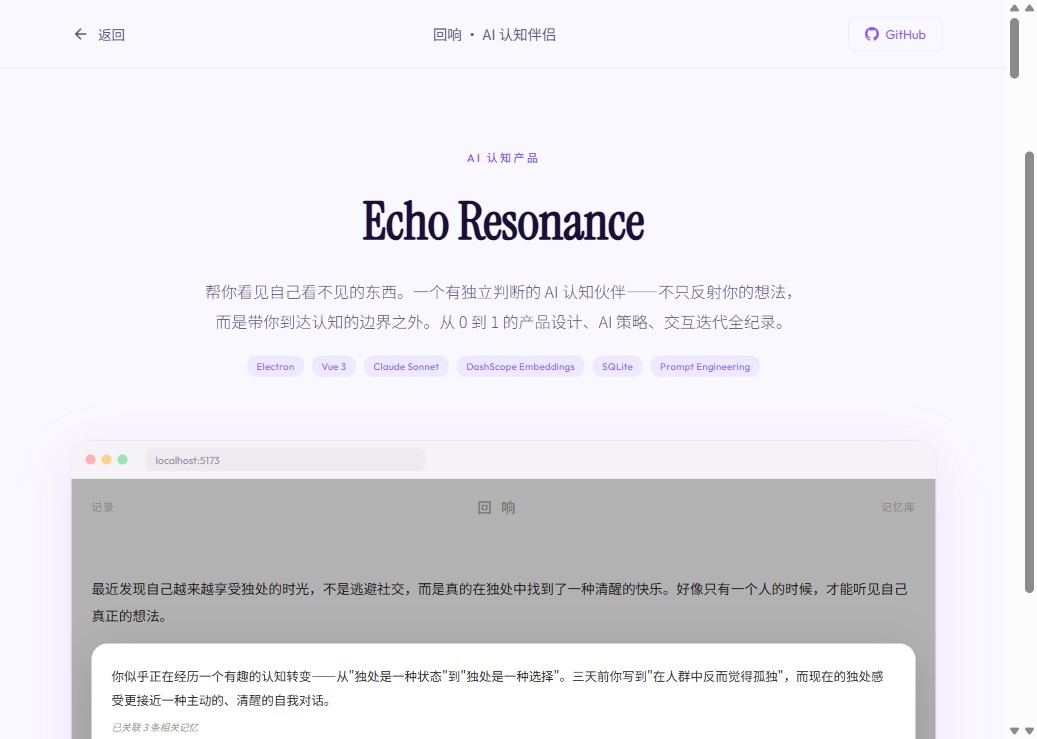Click the back arrow icon in the header
Viewport: 1037px width, 739px height.
pyautogui.click(x=80, y=34)
